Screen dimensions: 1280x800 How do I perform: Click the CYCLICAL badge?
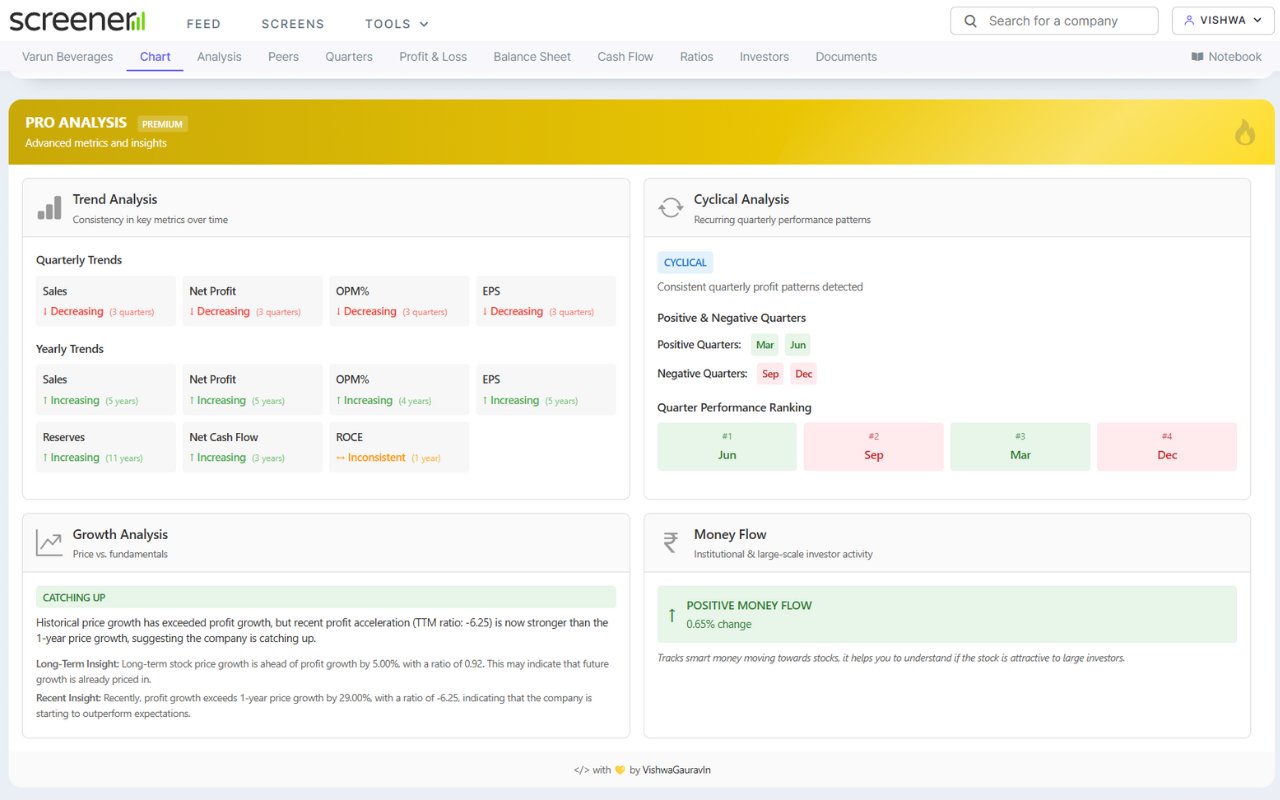[x=684, y=262]
